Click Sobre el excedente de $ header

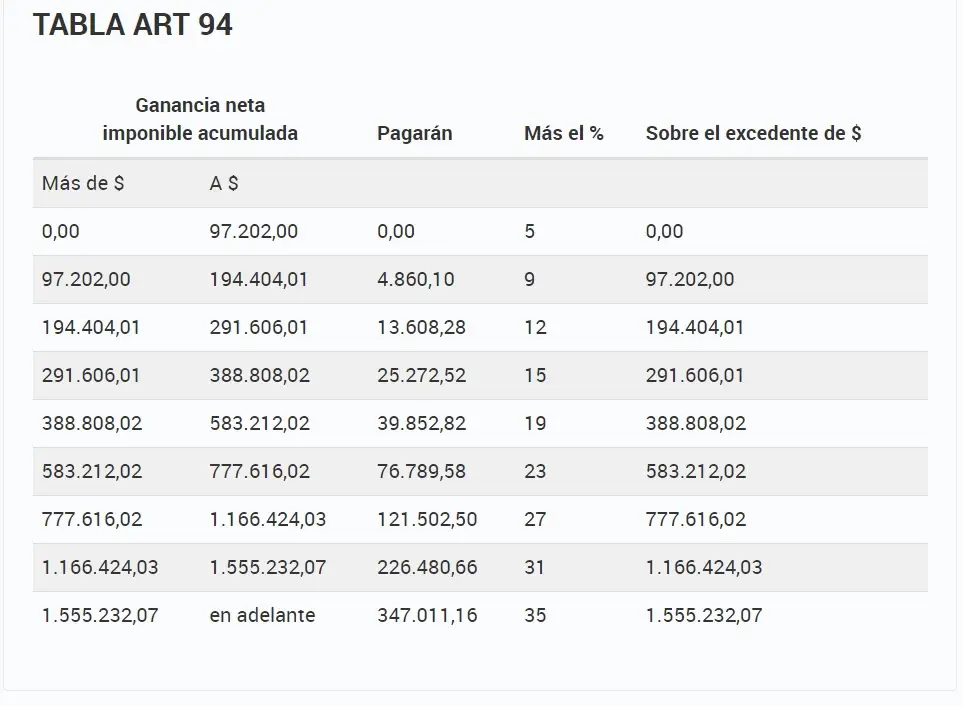[x=754, y=133]
